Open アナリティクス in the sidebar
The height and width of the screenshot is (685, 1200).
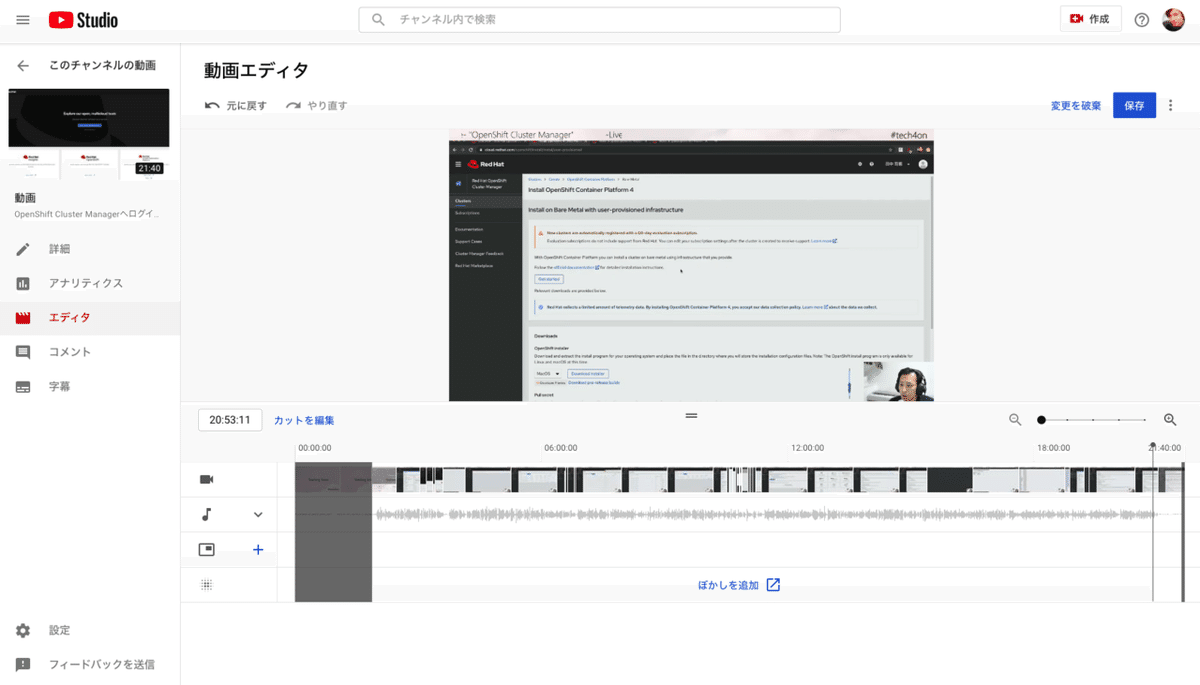90,283
